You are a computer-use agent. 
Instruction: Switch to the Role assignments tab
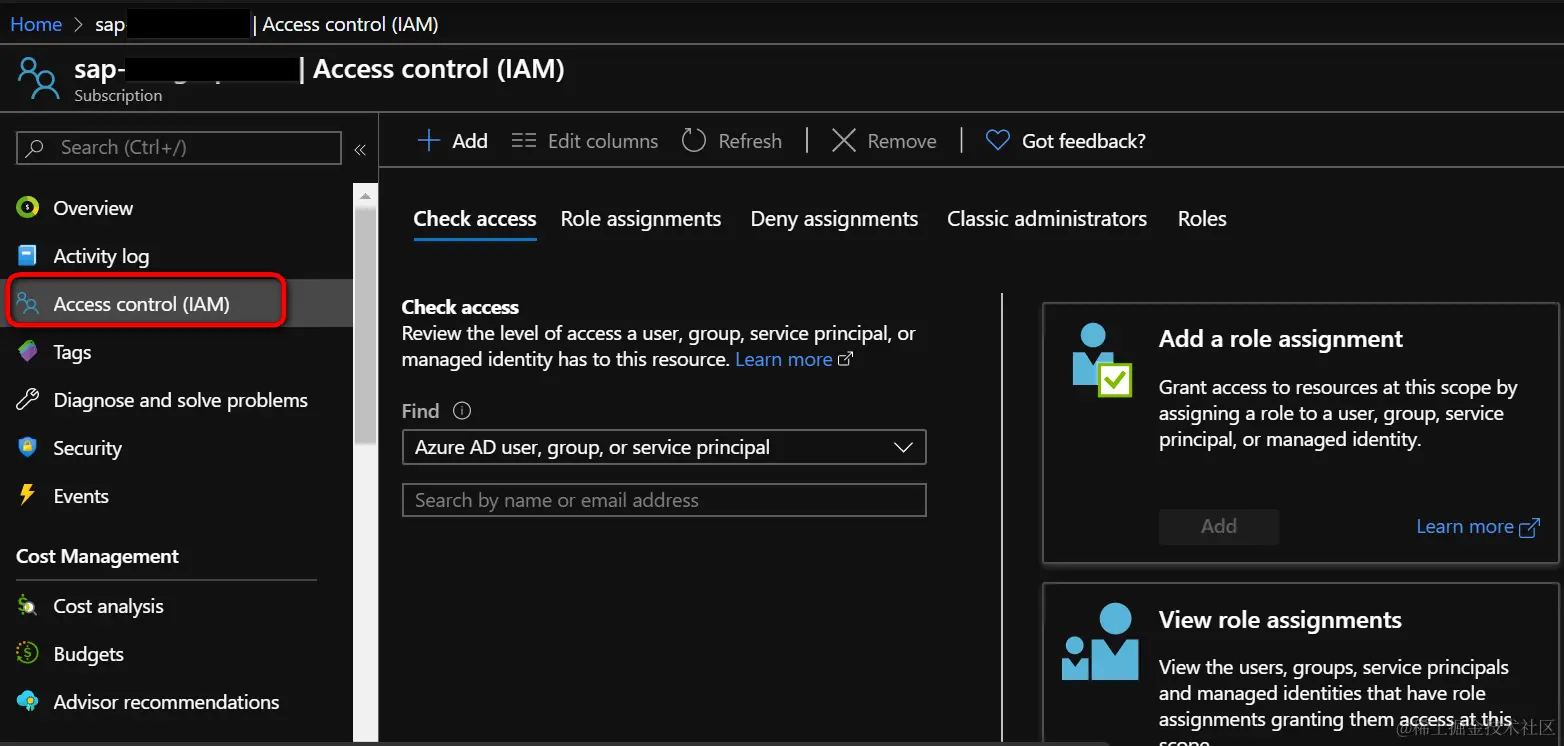[x=641, y=219]
